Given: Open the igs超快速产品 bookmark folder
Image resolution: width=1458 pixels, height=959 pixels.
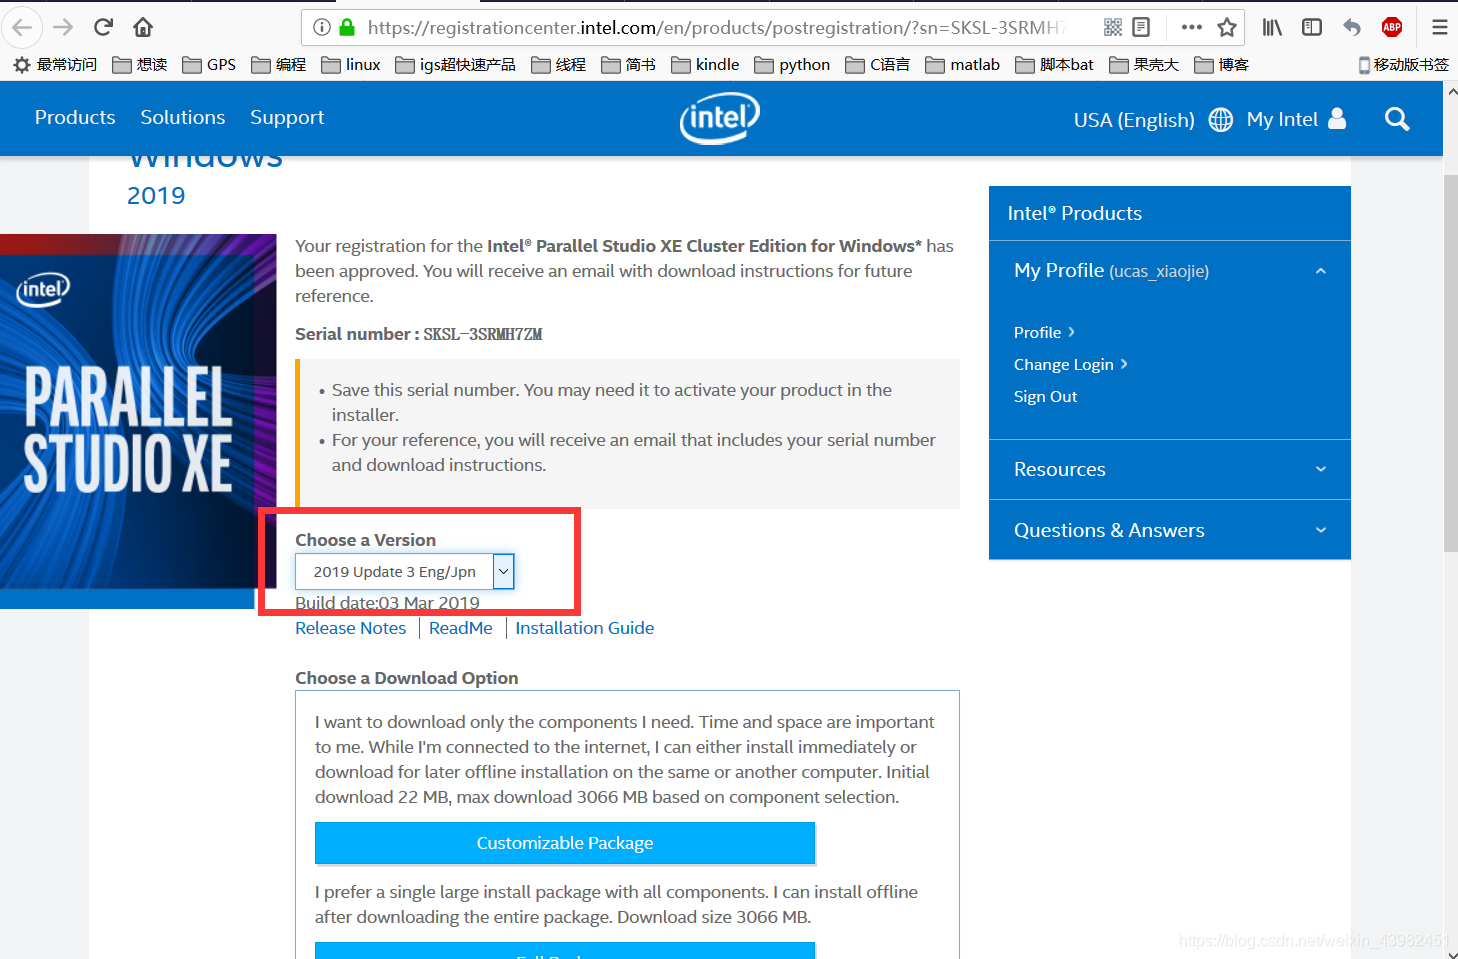Looking at the screenshot, I should coord(456,65).
